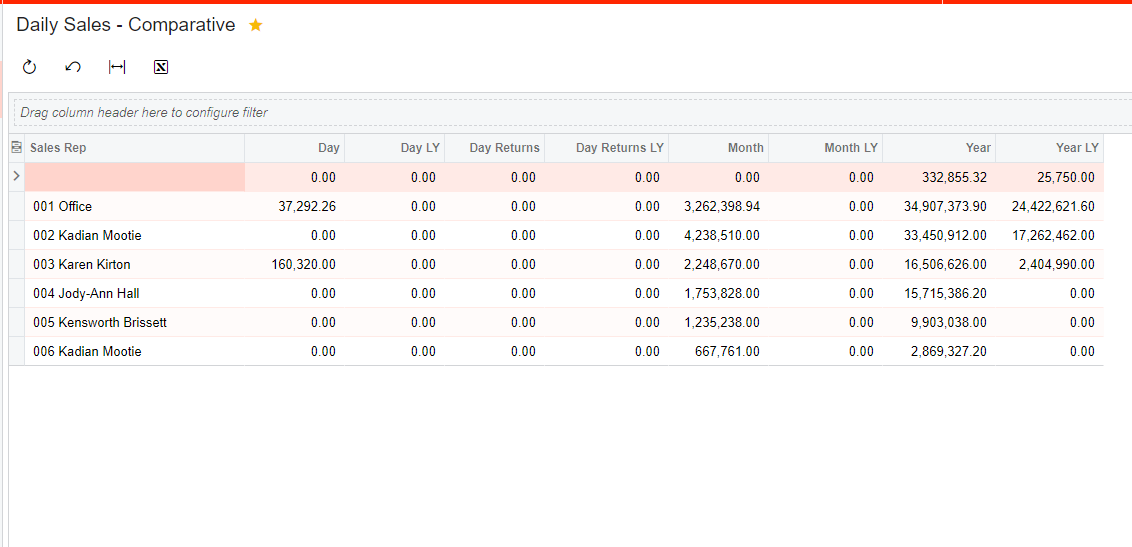
Task: Open the grid column configuration icon
Action: [16, 148]
